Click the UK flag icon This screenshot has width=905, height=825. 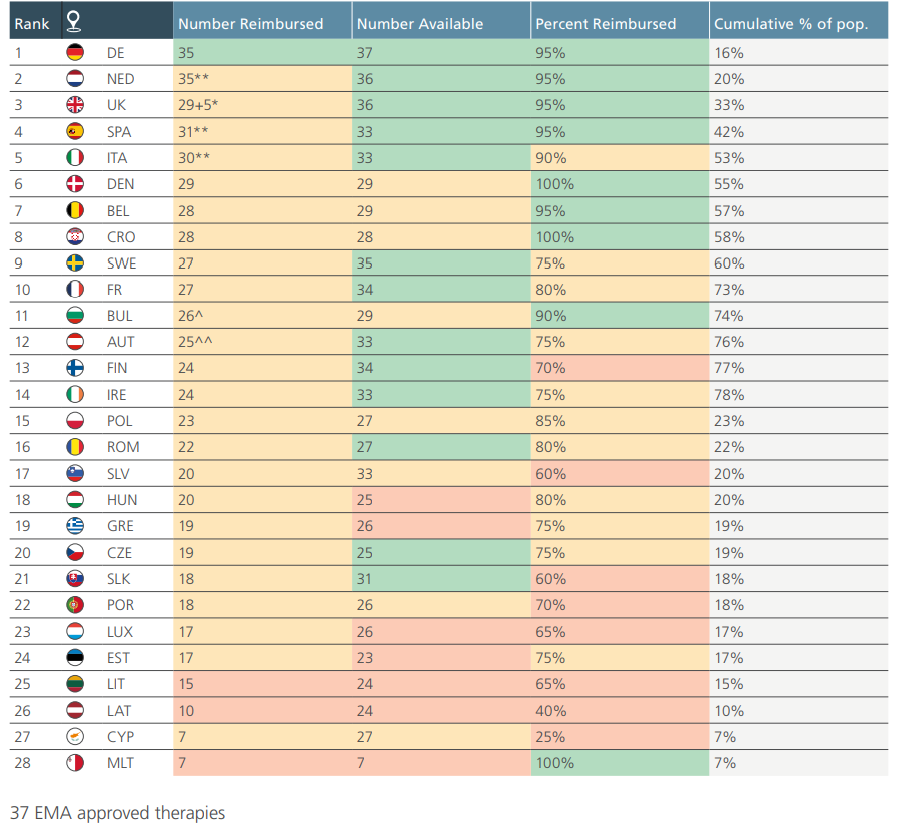pos(75,105)
